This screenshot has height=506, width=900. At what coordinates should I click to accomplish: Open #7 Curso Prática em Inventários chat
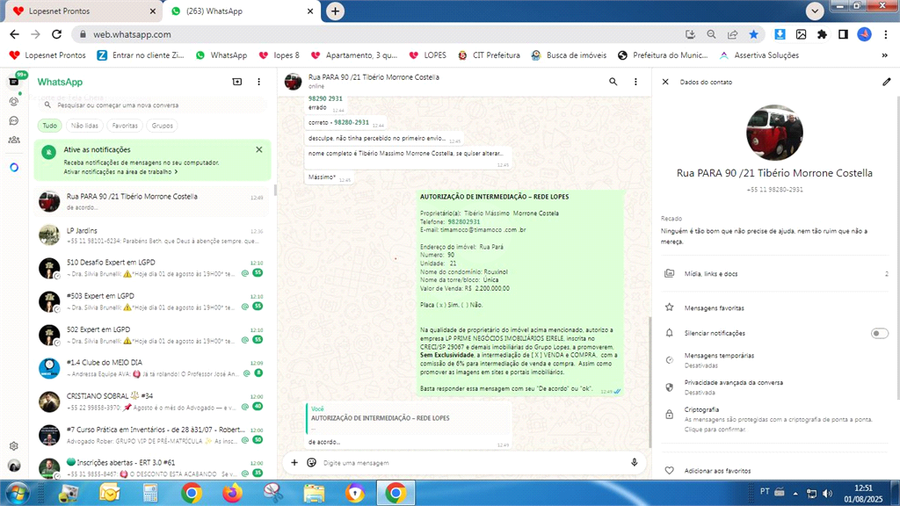[x=152, y=435]
